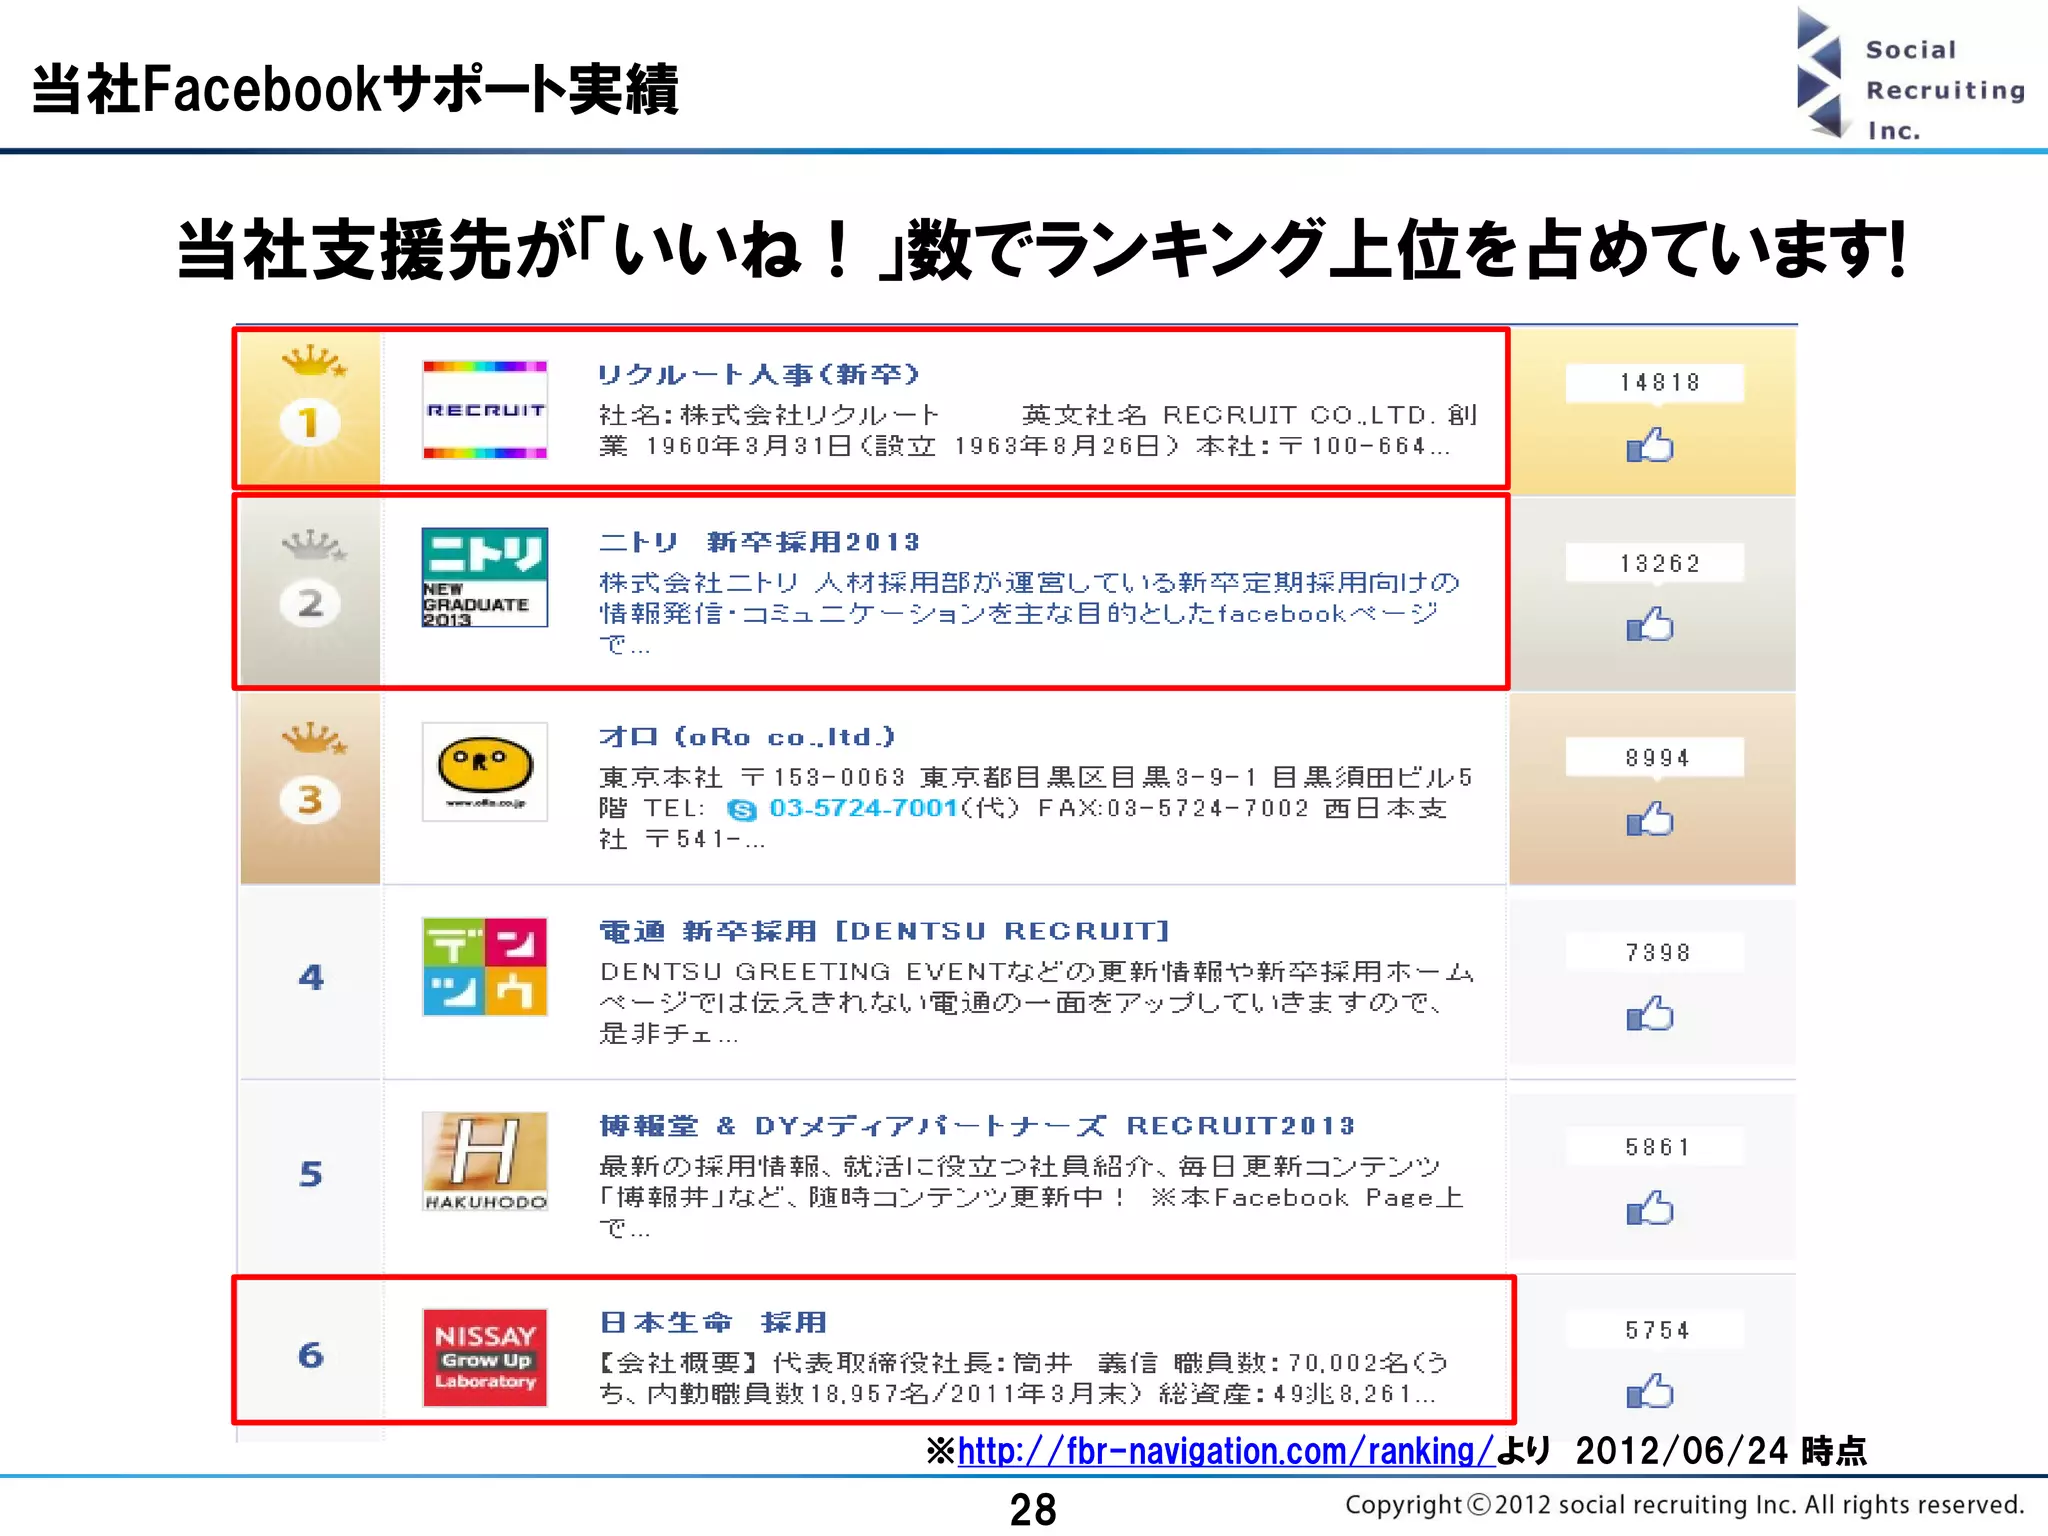Click the oRo yellow face logo
The image size is (2048, 1536).
tap(485, 772)
